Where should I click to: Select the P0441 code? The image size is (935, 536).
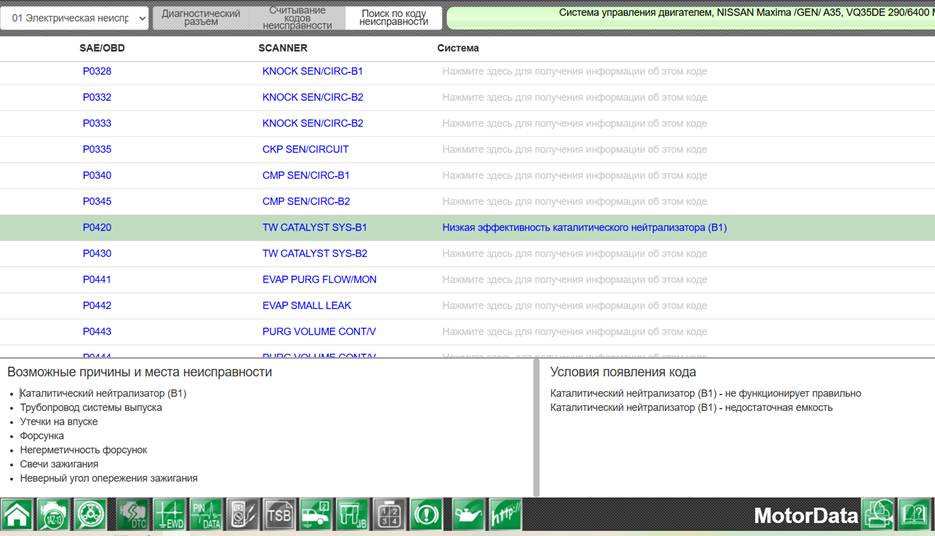pyautogui.click(x=97, y=280)
